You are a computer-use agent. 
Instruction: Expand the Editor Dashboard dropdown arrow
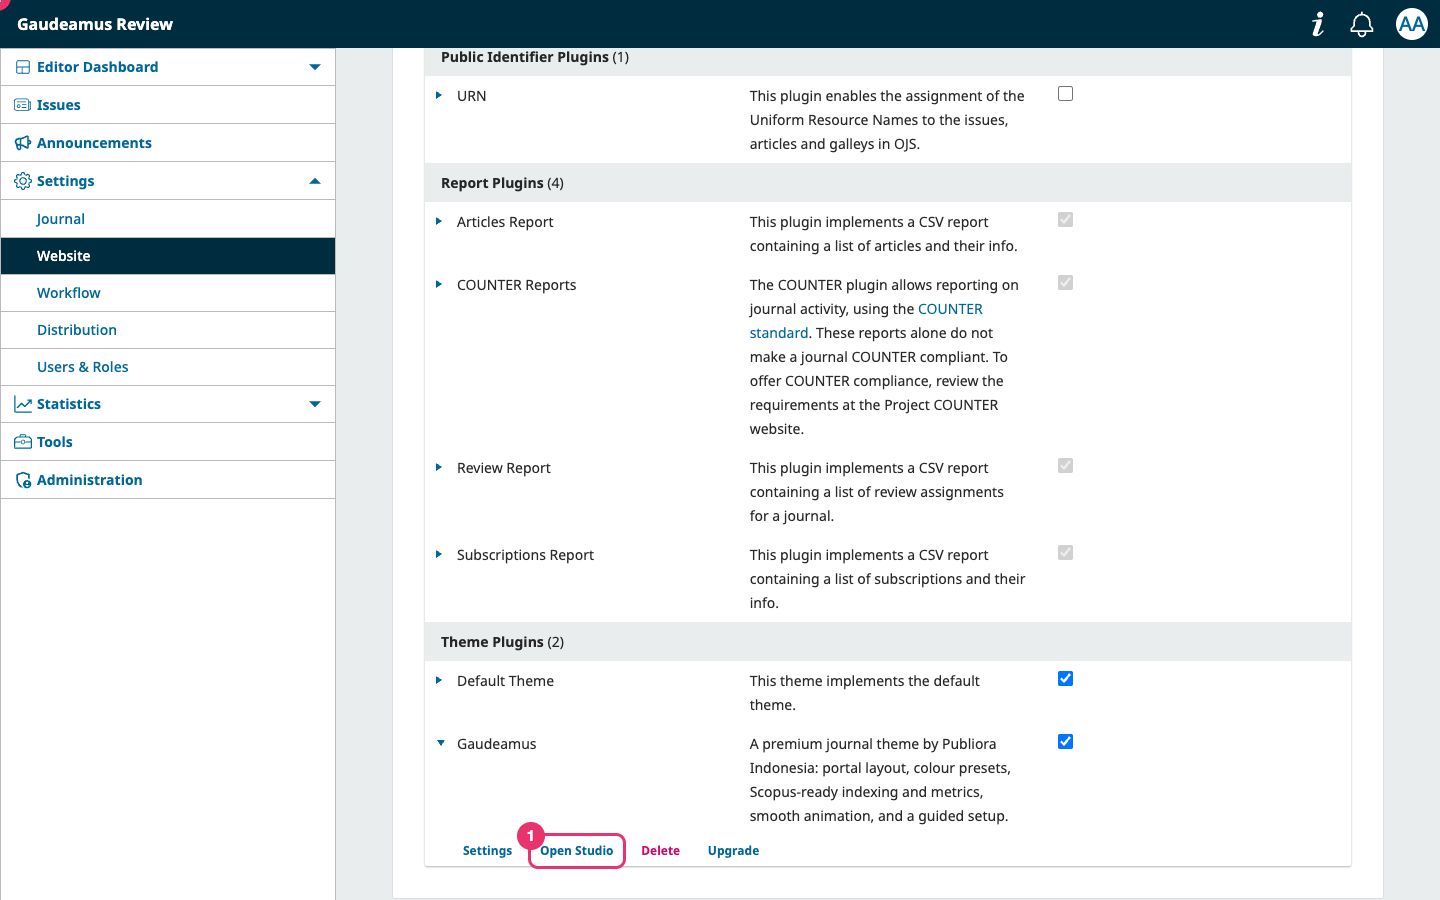tap(315, 67)
